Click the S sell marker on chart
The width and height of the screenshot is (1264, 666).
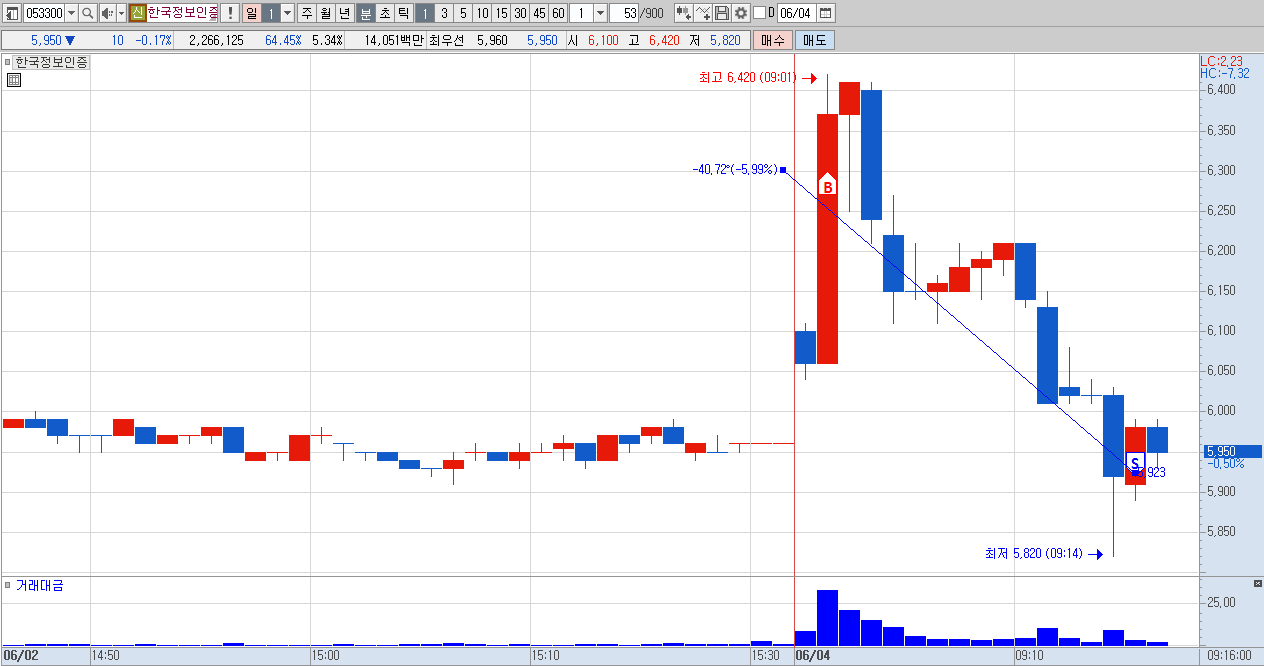[x=1135, y=462]
